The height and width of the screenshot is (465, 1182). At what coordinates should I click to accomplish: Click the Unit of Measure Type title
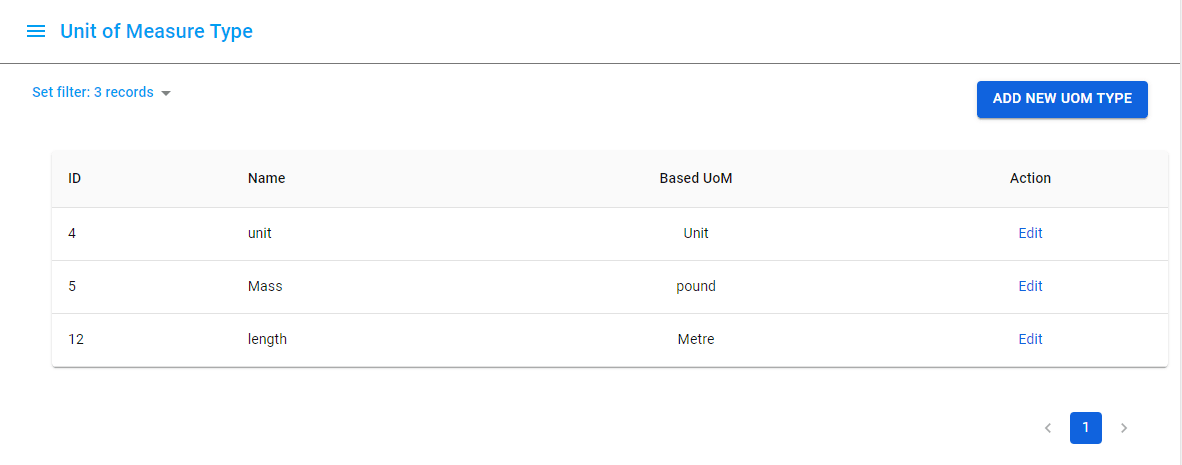click(156, 31)
